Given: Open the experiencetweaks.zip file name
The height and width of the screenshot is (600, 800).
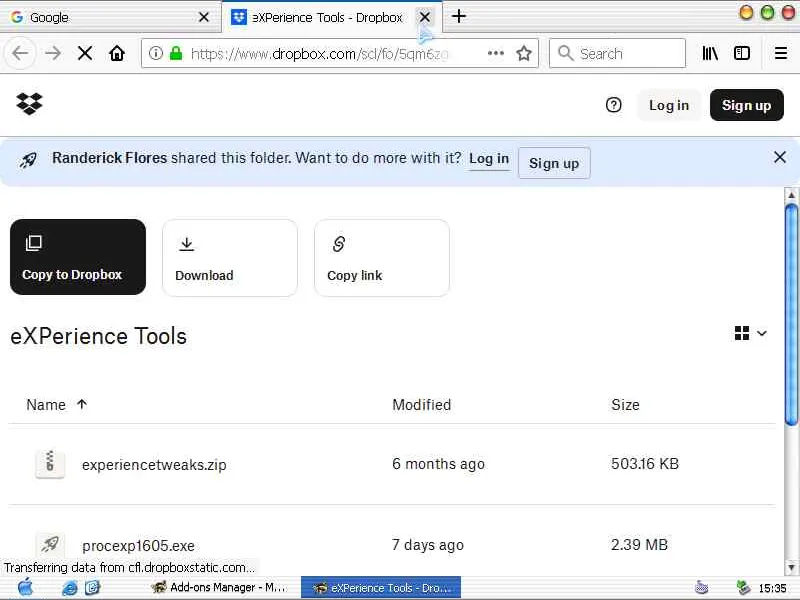Looking at the screenshot, I should click(x=154, y=465).
